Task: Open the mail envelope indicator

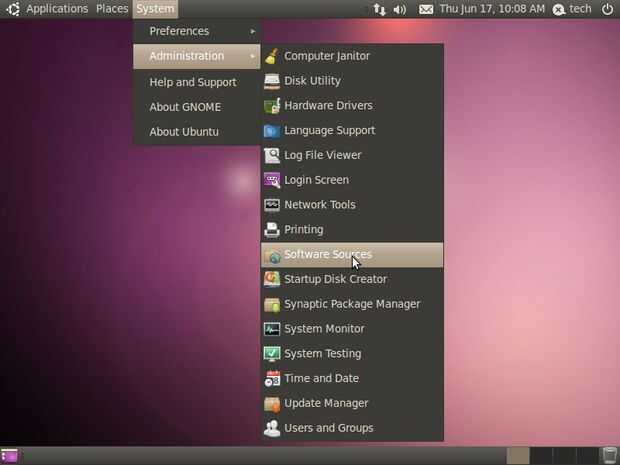Action: click(x=426, y=9)
